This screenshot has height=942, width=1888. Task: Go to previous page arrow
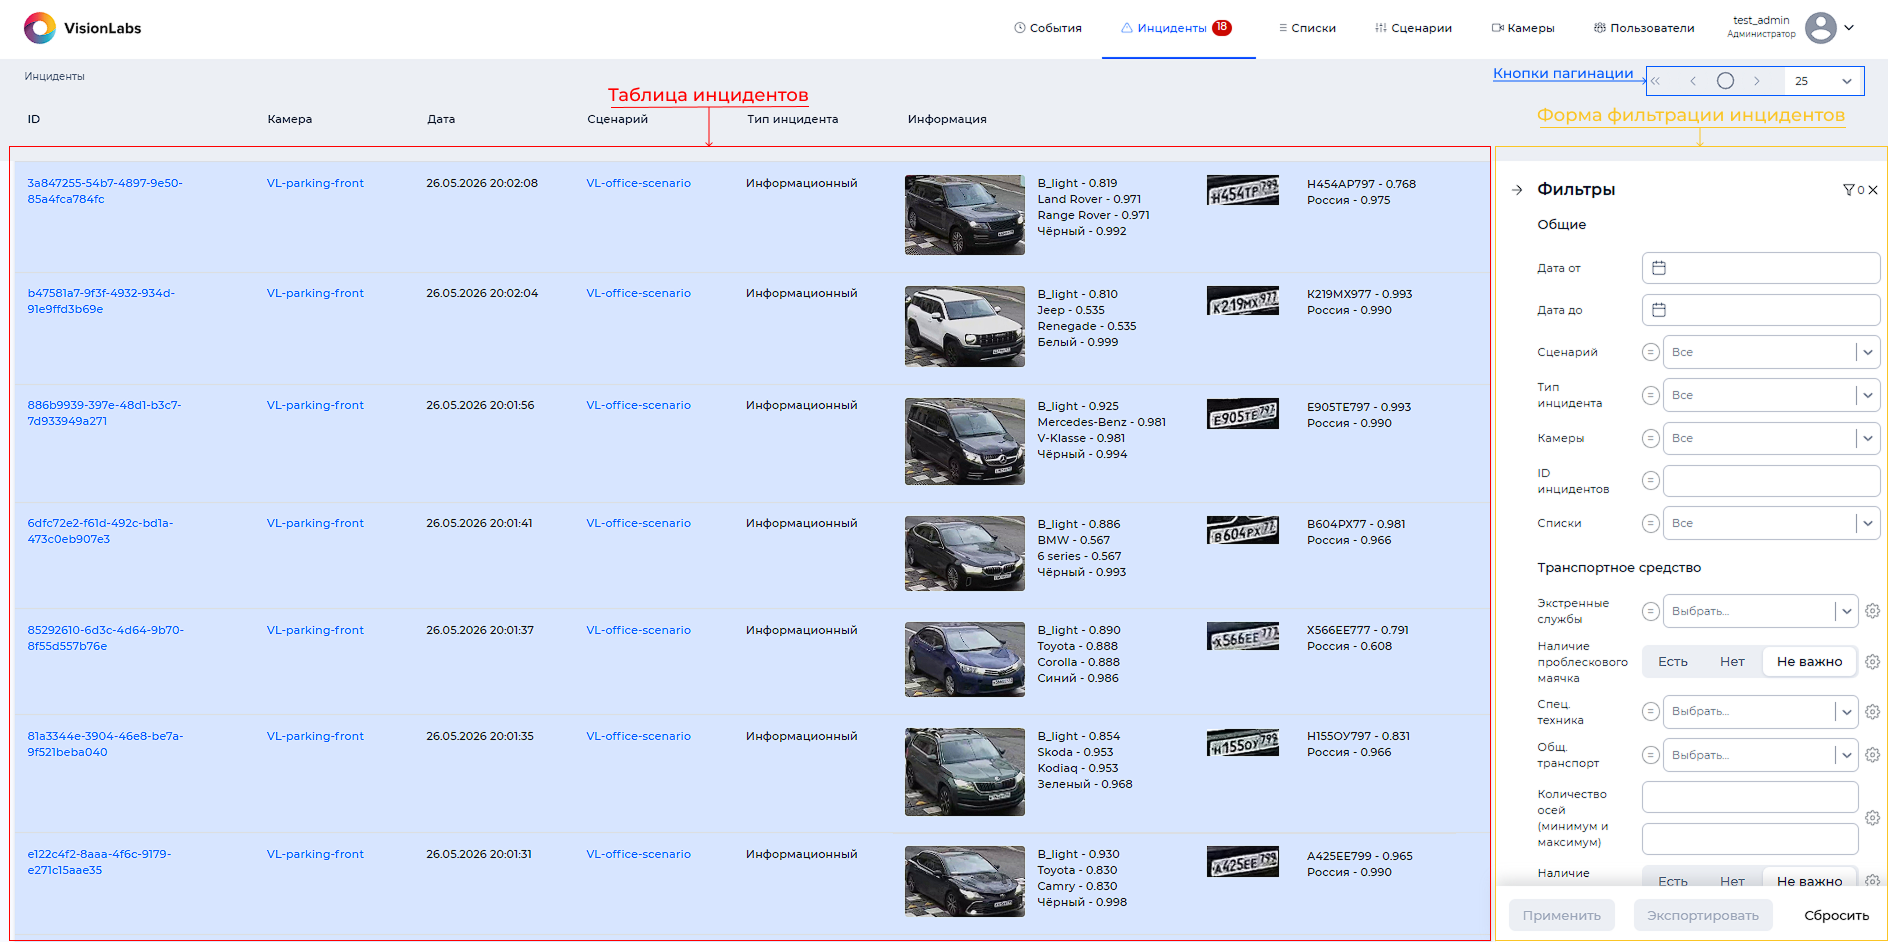click(x=1693, y=81)
